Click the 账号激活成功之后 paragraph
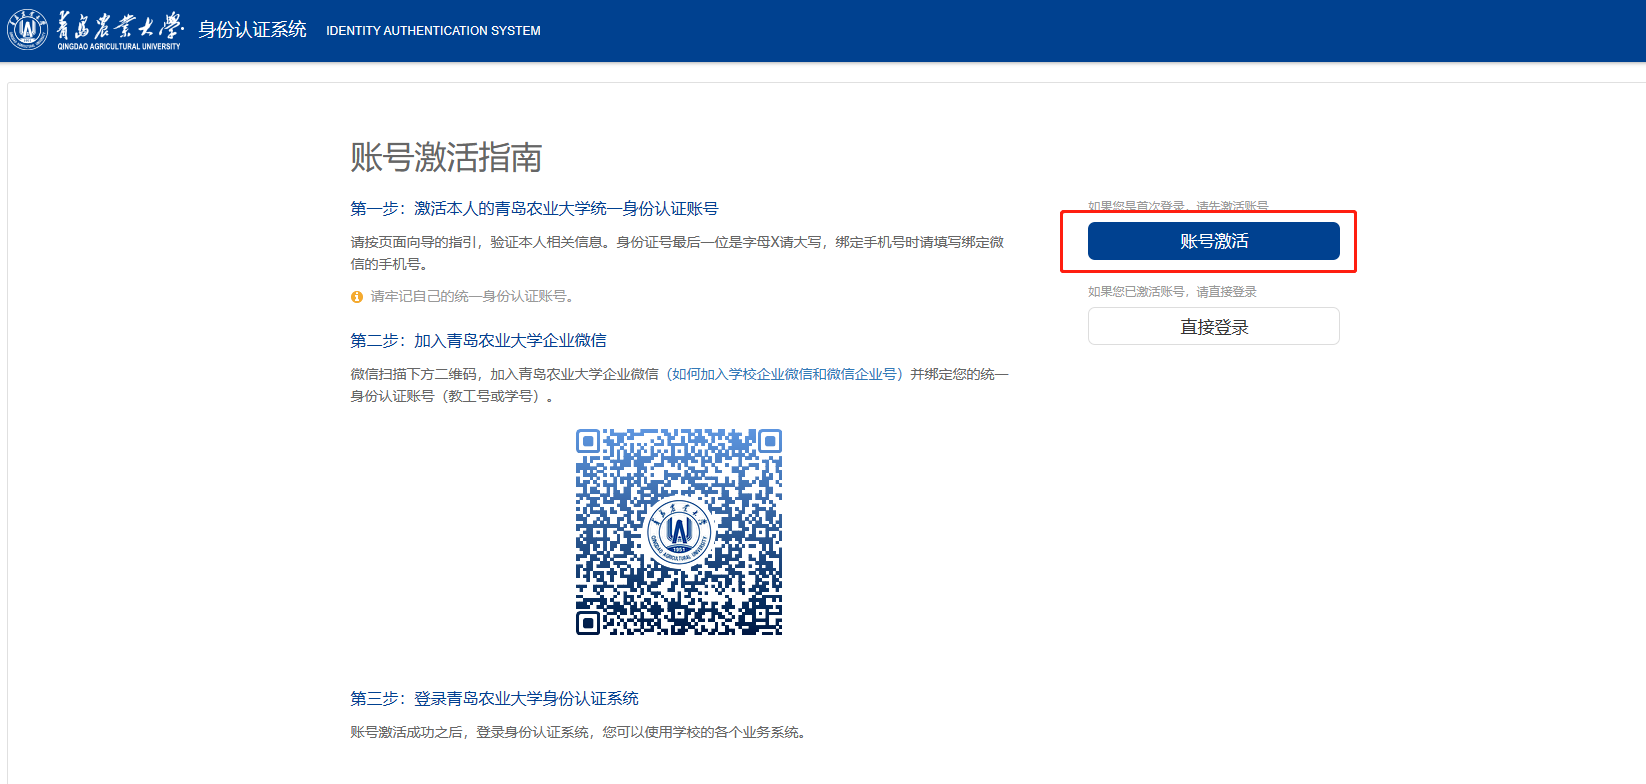 point(579,732)
